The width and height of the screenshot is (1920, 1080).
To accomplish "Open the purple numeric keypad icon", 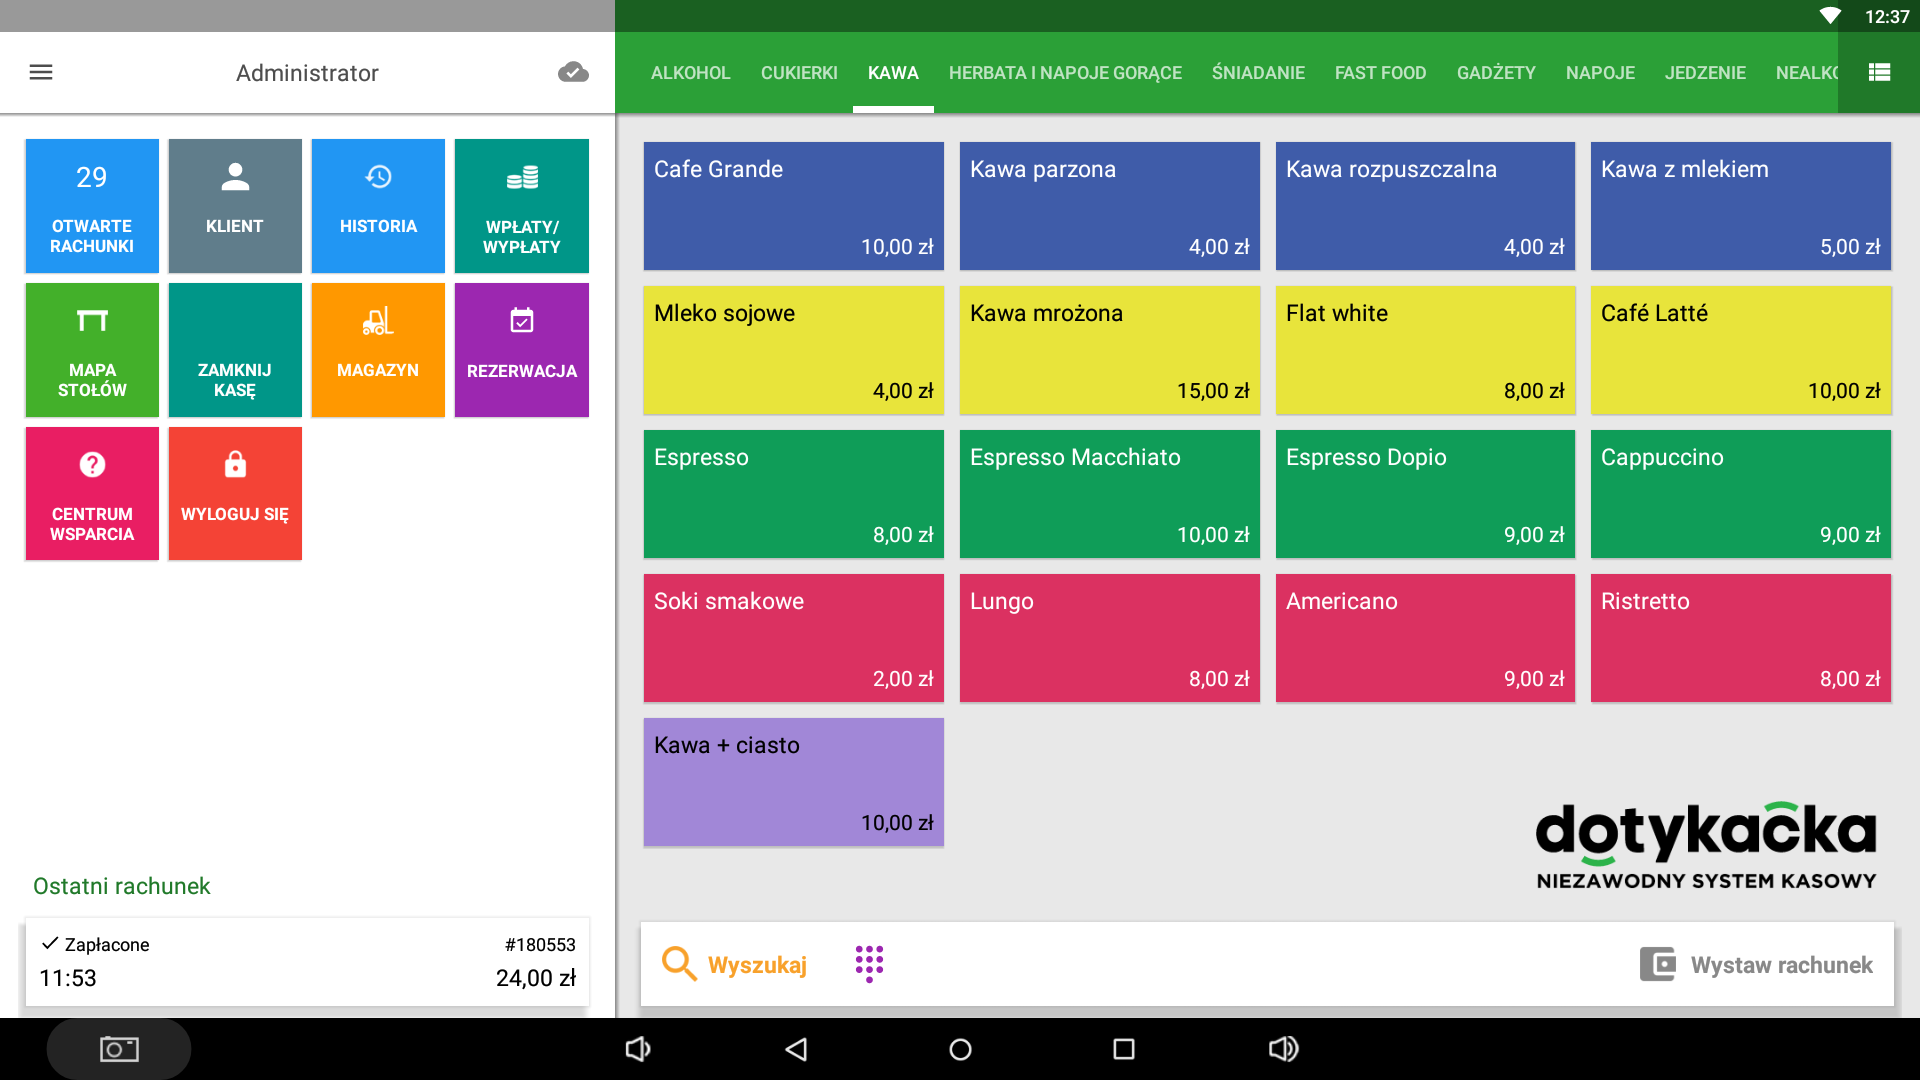I will point(869,964).
